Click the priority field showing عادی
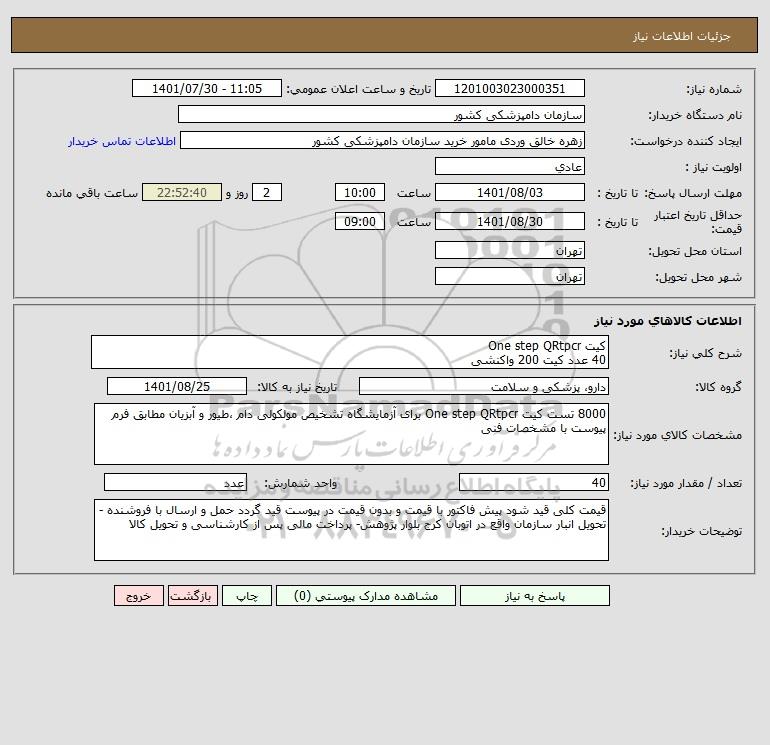 510,166
